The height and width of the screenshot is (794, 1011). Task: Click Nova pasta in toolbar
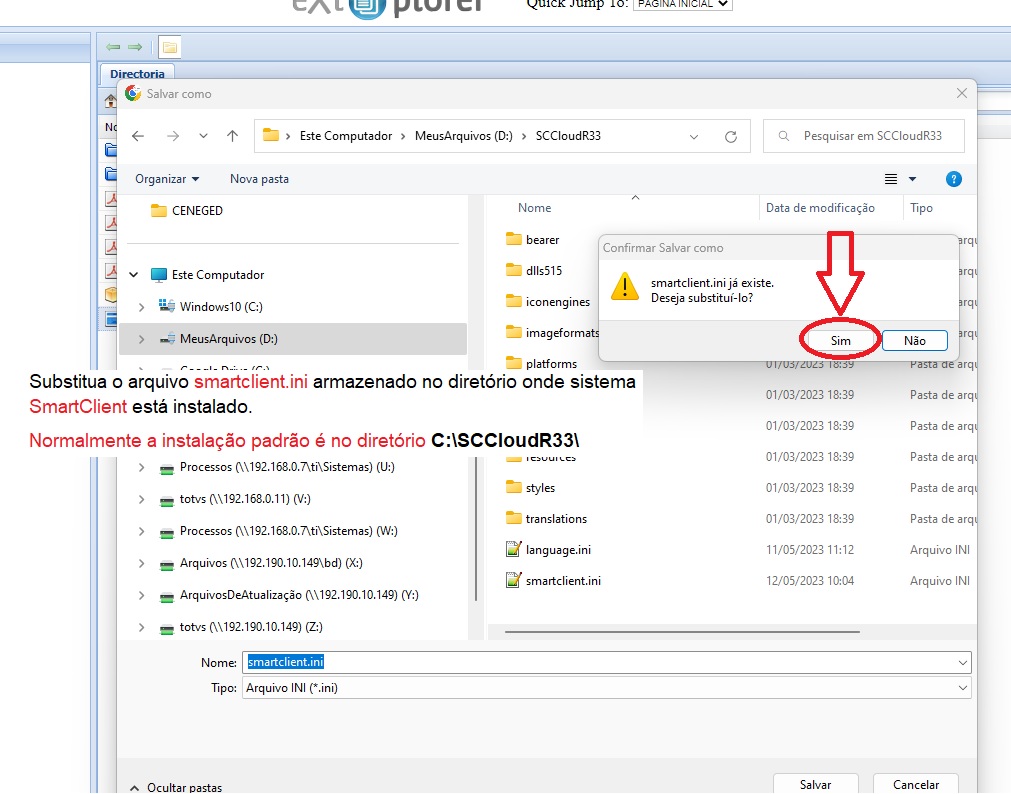[259, 179]
